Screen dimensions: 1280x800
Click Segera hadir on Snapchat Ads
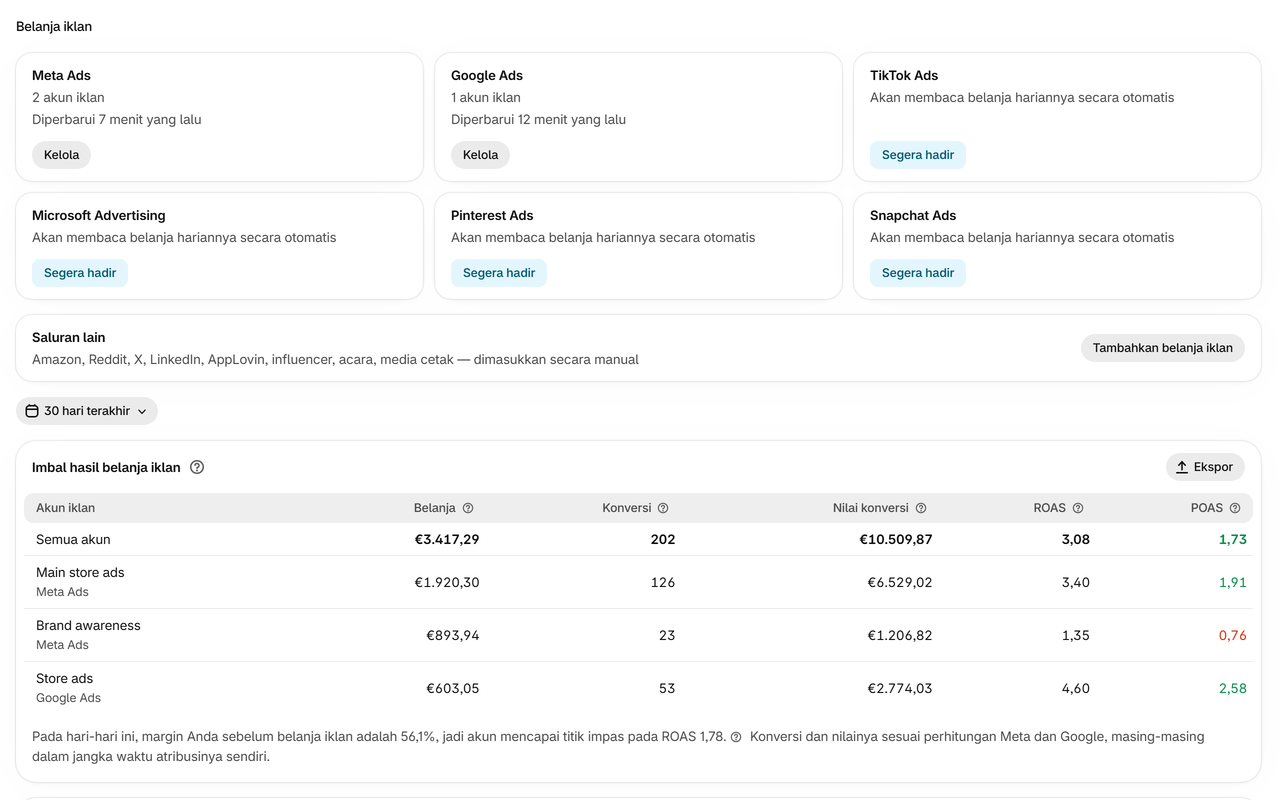point(918,273)
